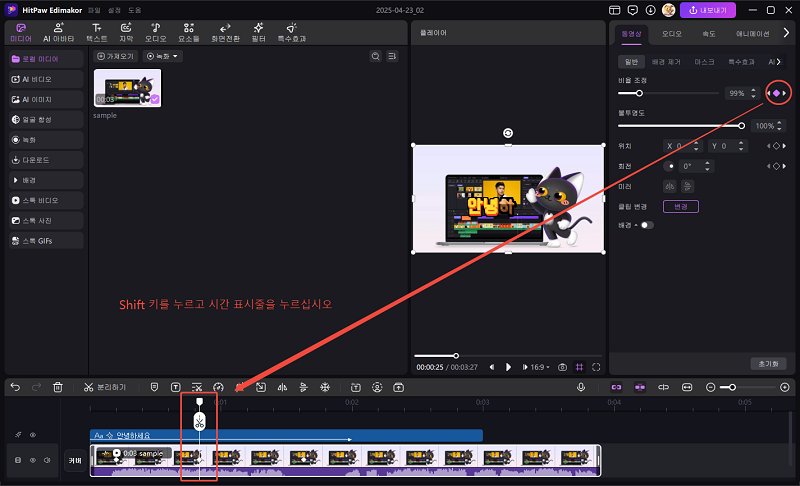Mute the video track audio

(x=47, y=460)
